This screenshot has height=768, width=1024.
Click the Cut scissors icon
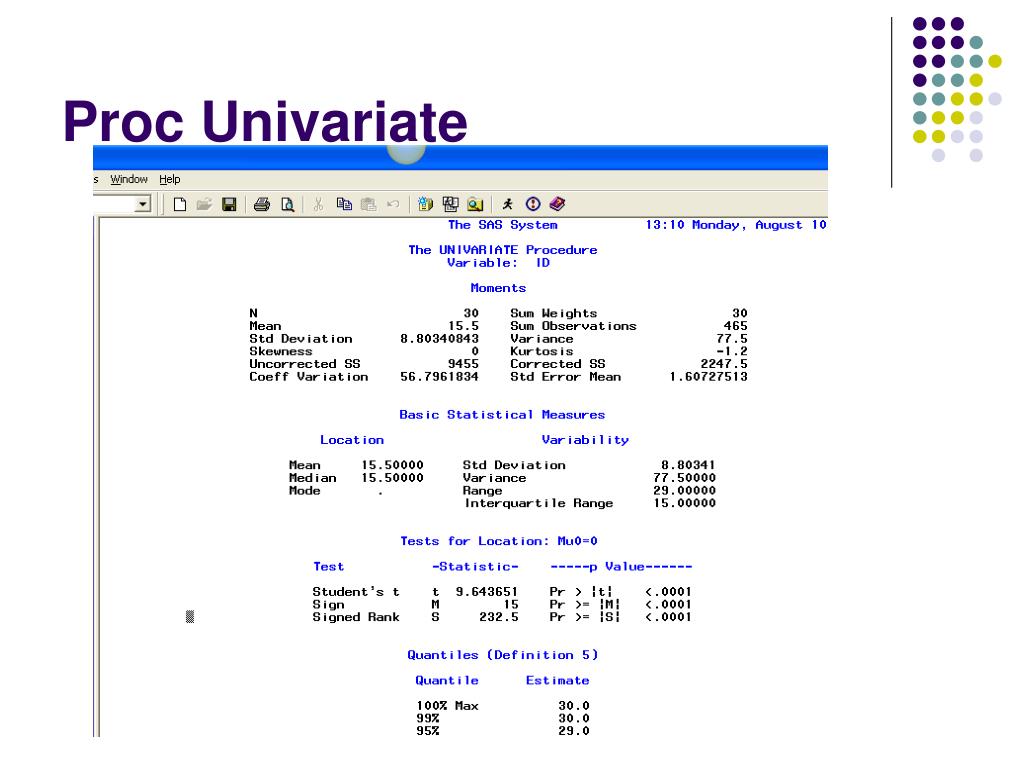319,204
